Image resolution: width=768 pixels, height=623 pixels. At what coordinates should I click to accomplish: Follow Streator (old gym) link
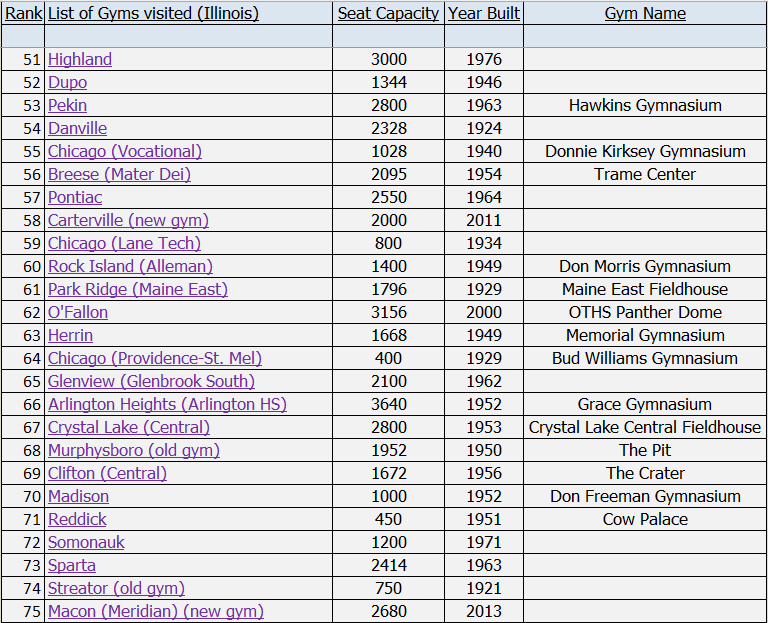click(116, 589)
